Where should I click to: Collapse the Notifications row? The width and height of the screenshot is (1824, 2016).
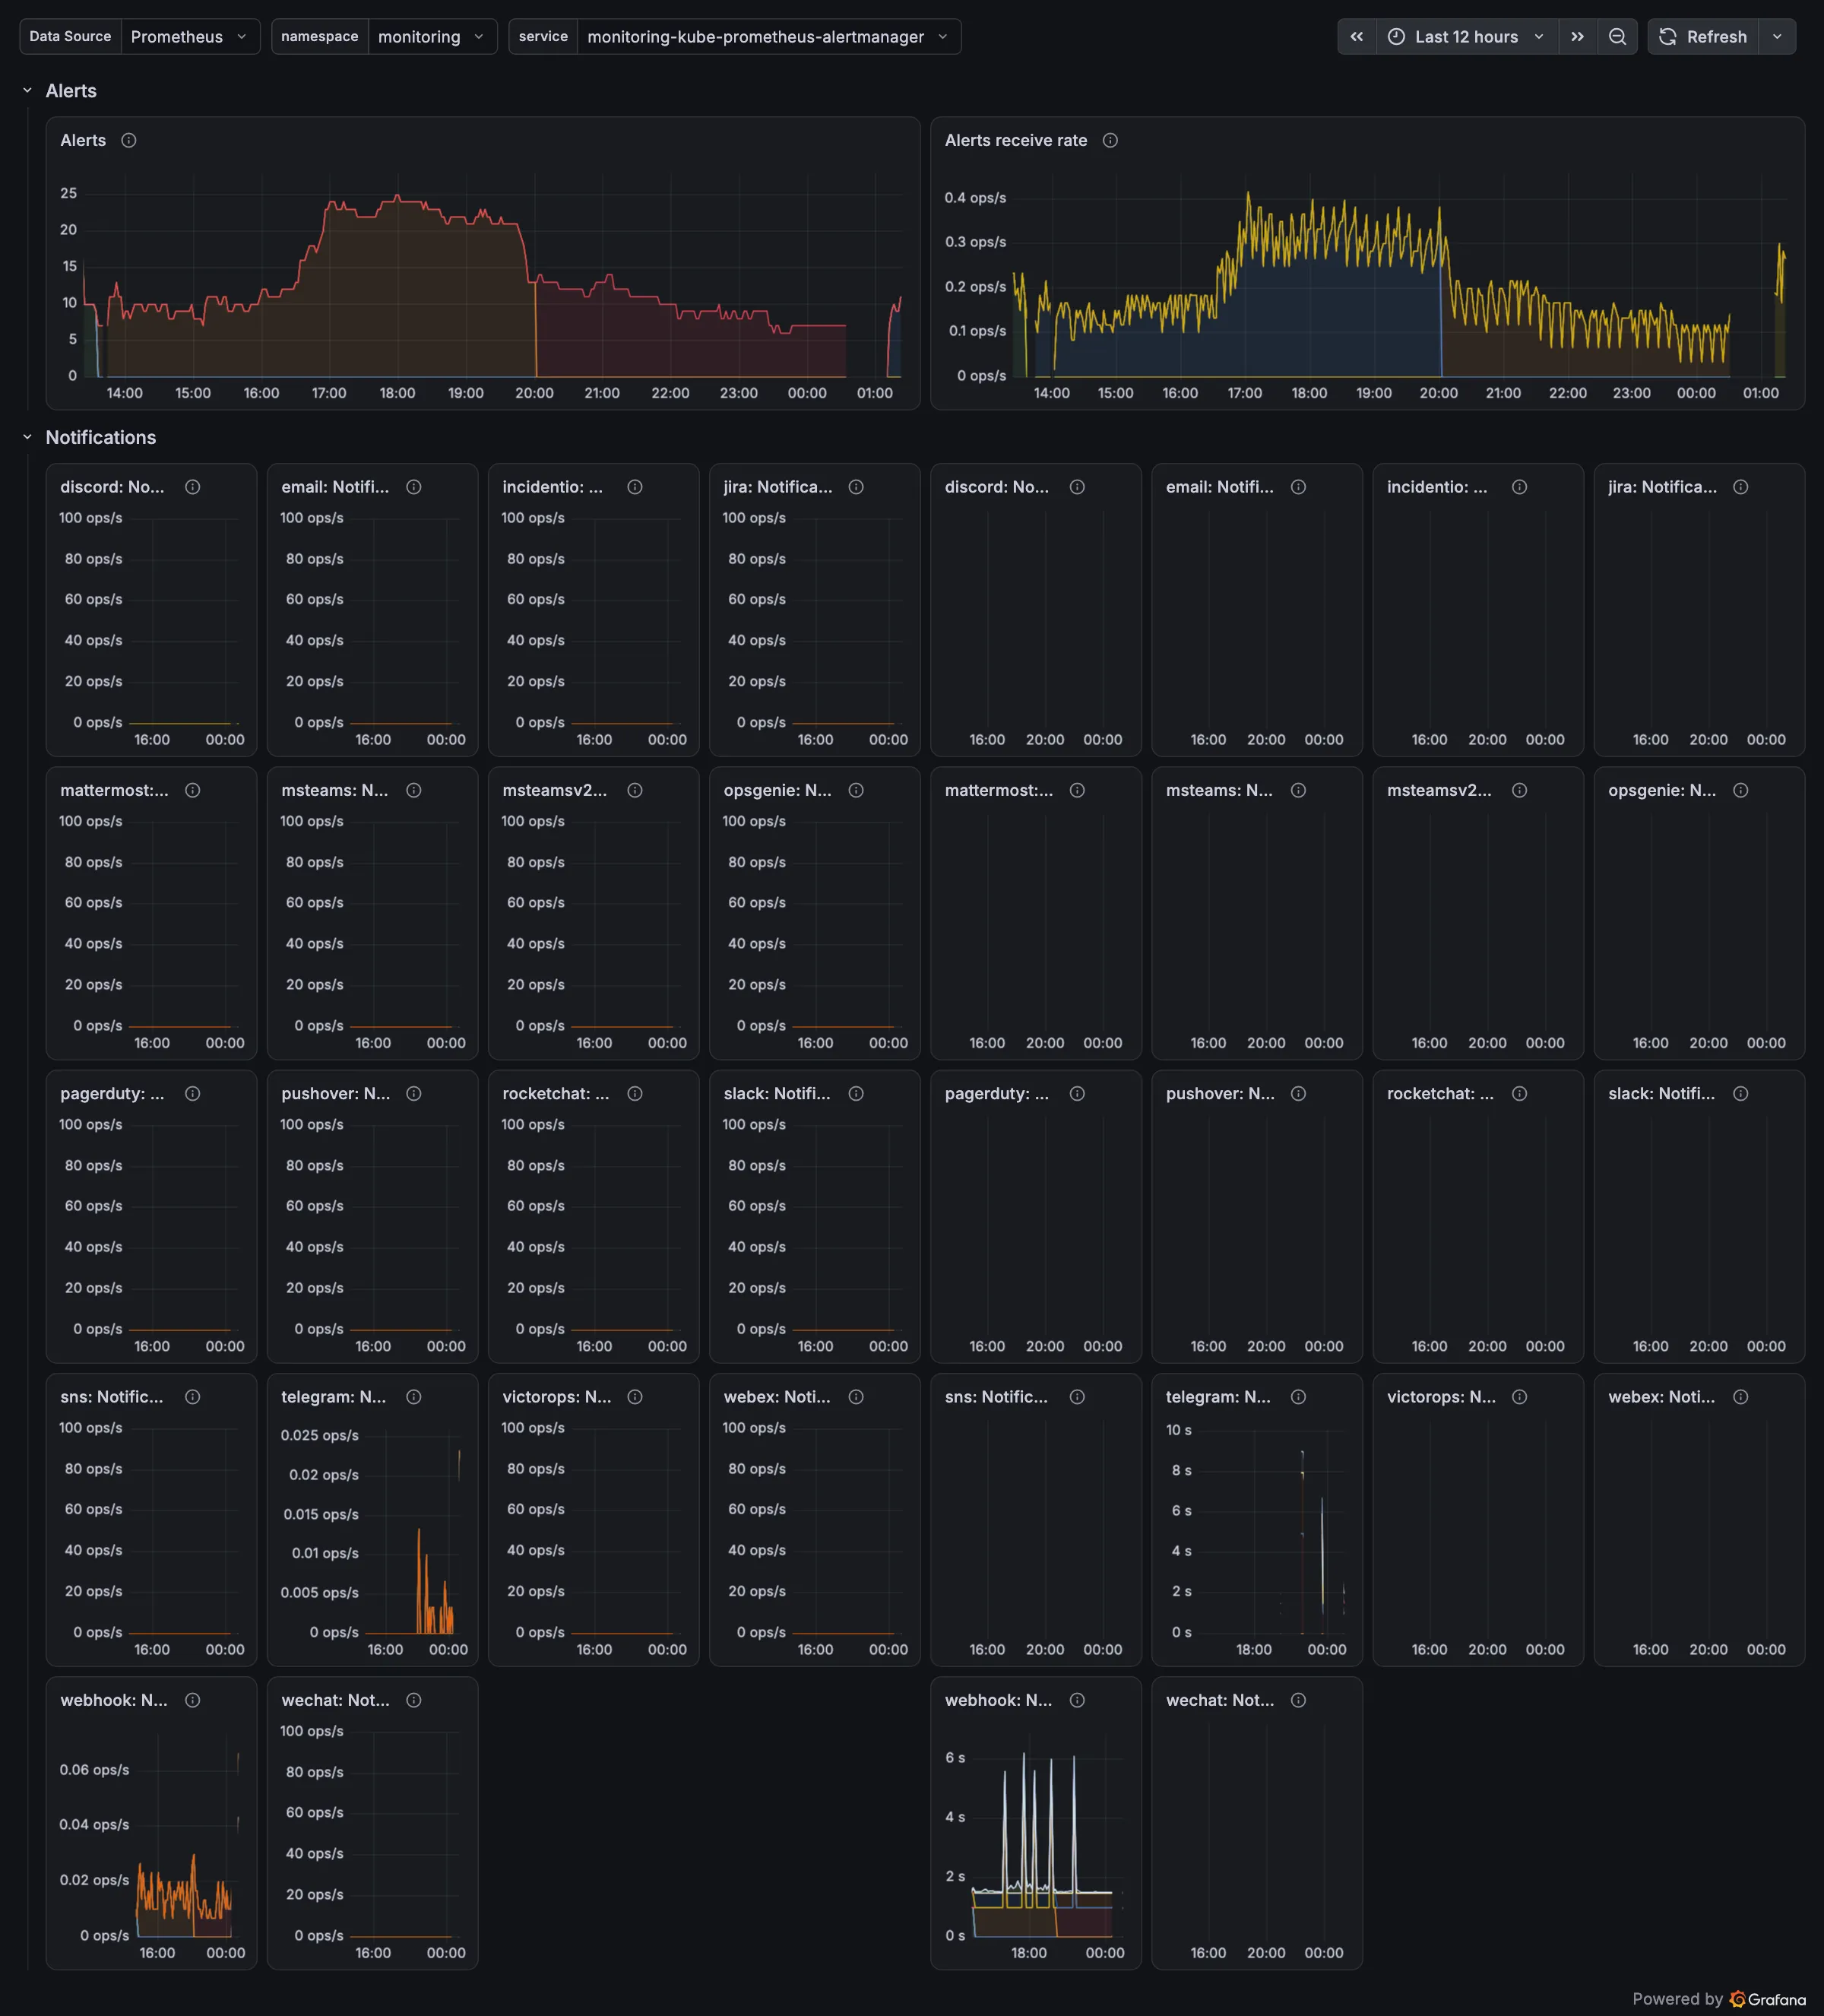(x=27, y=438)
